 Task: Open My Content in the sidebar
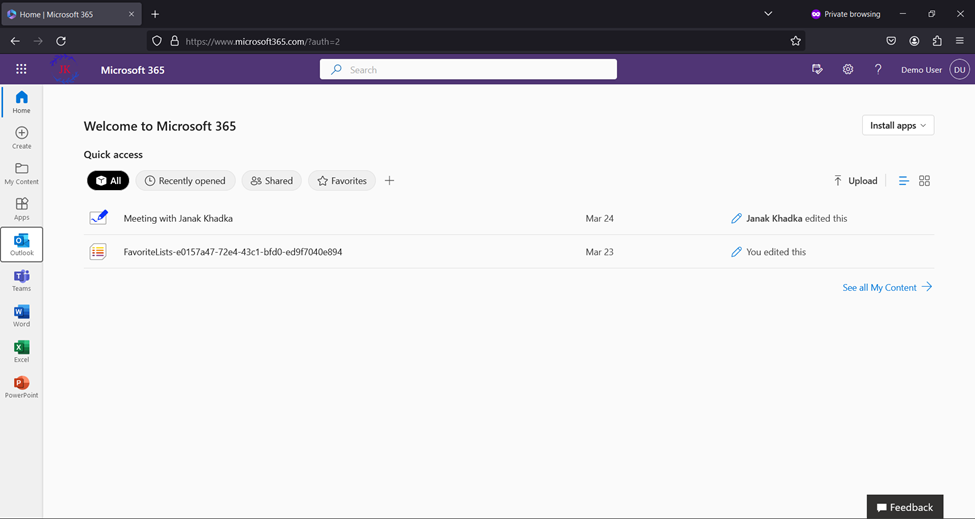(x=22, y=173)
